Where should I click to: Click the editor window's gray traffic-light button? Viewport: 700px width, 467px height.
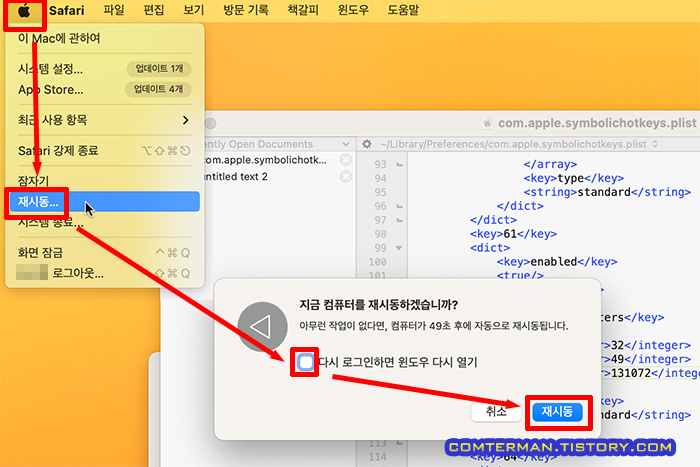coord(211,123)
